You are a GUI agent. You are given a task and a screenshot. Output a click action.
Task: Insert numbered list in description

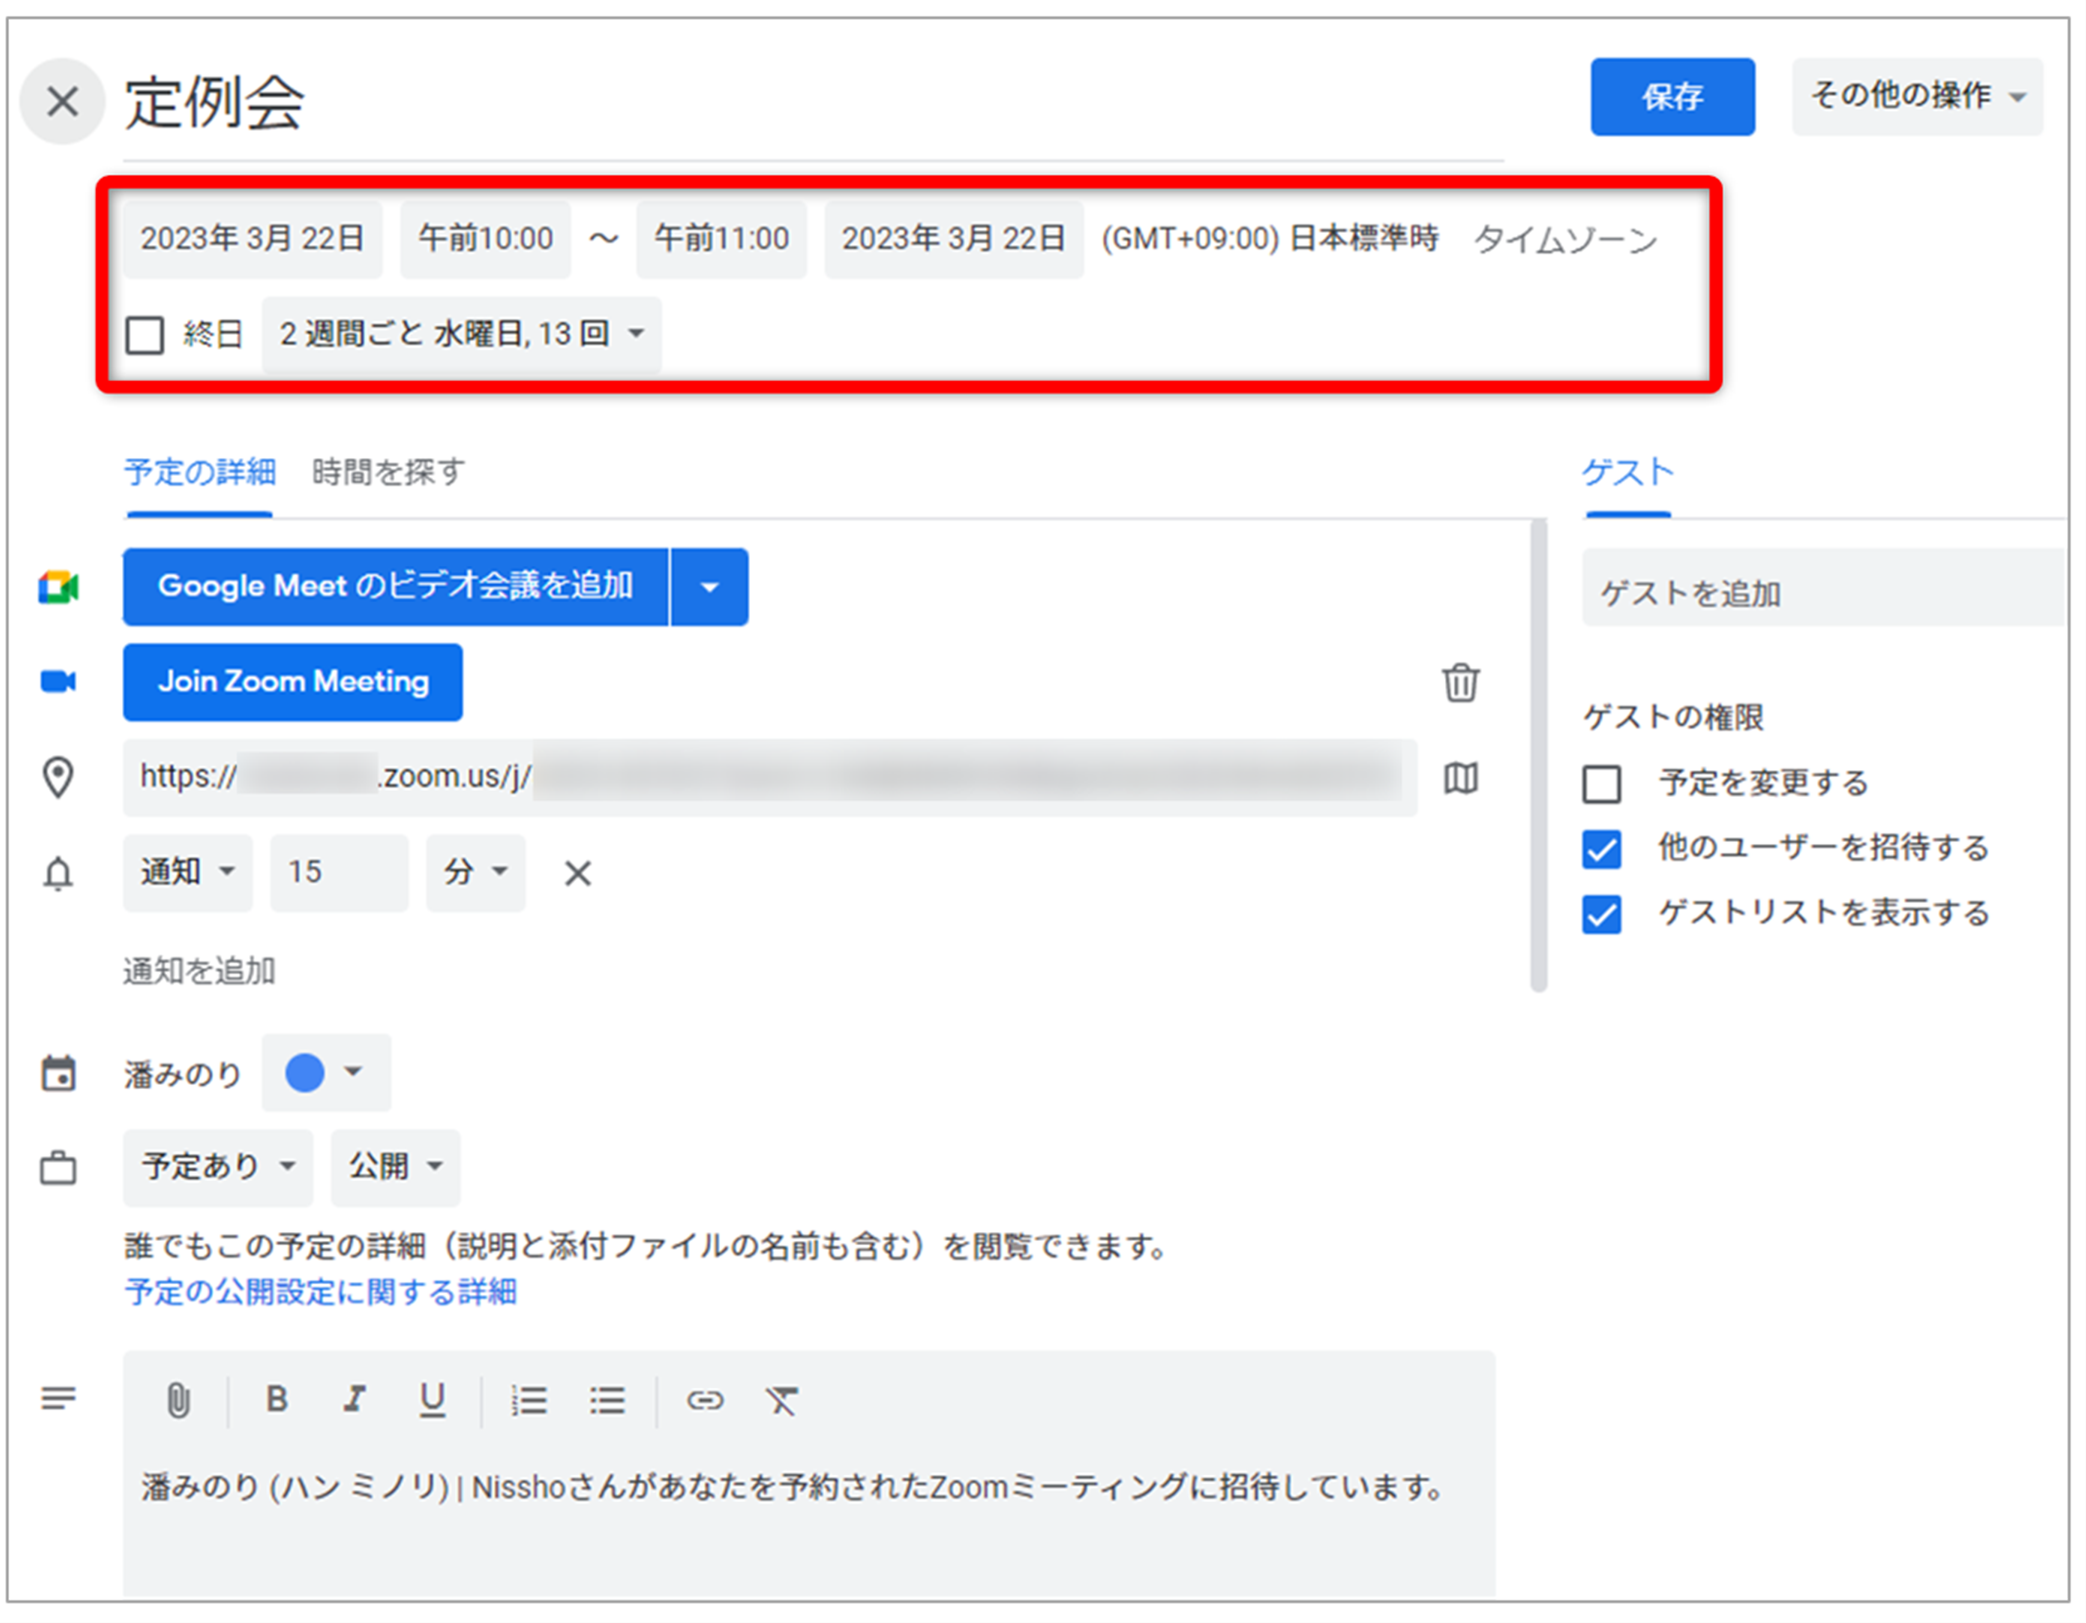click(x=528, y=1400)
